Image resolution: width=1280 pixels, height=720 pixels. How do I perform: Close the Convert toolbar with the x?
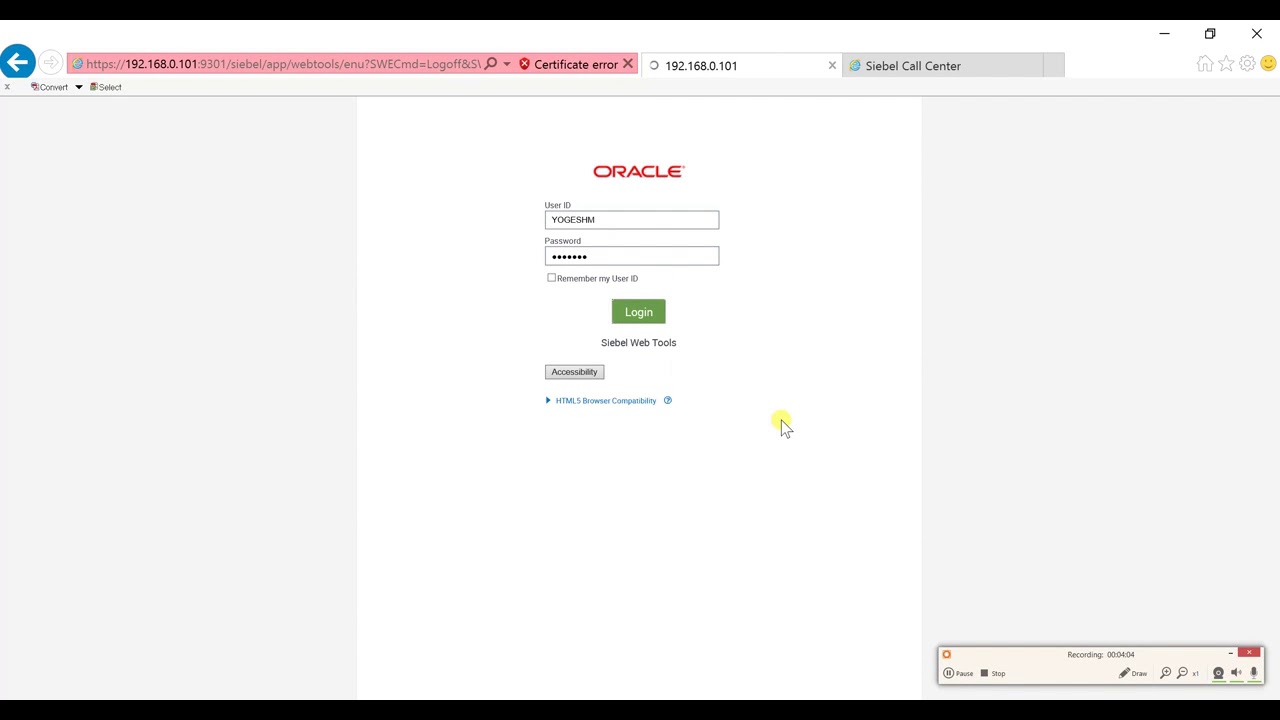[7, 87]
